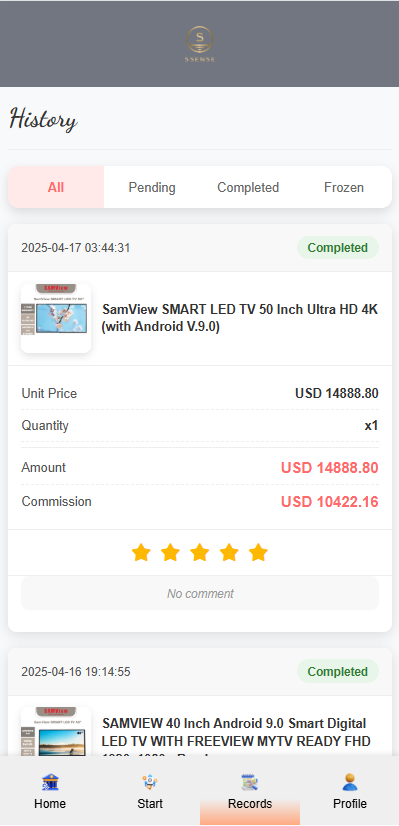
Task: Tap the Home bank icon
Action: click(x=50, y=782)
